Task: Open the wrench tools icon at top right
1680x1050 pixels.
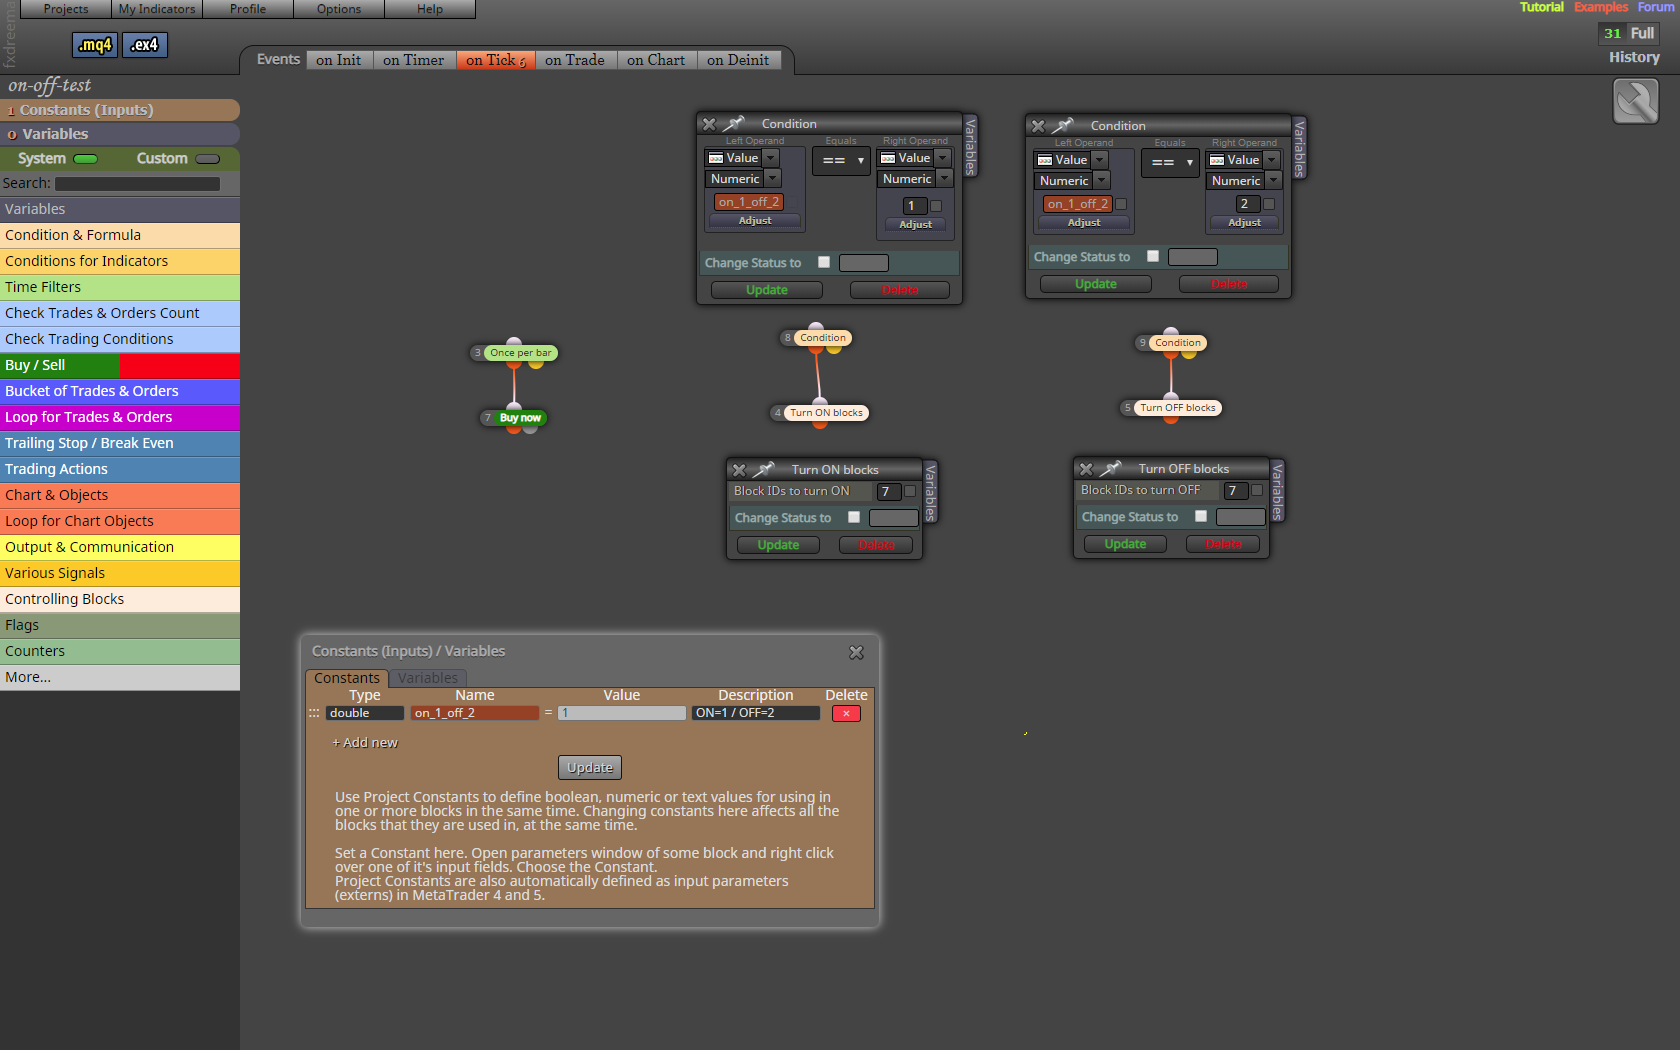Action: click(1636, 101)
